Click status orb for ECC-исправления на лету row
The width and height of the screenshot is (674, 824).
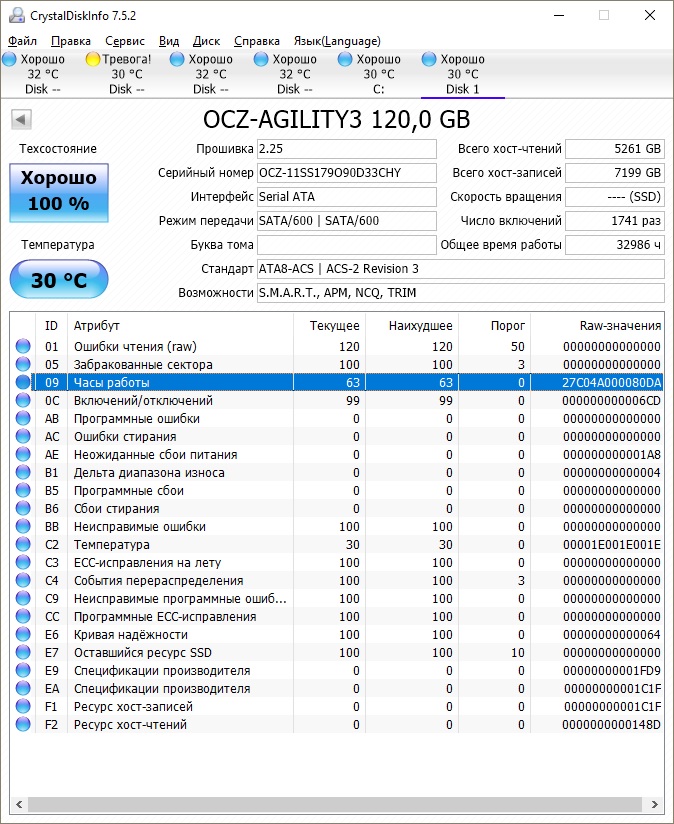(23, 562)
